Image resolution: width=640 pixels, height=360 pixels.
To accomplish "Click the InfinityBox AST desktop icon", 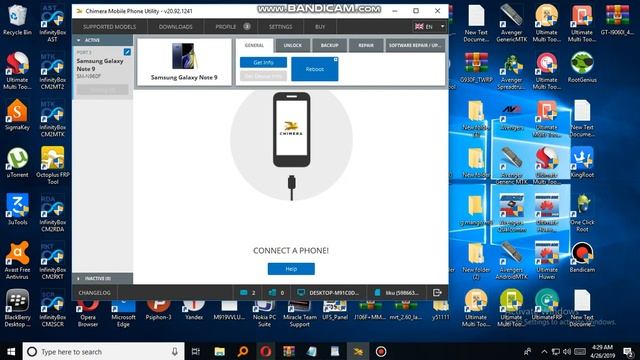I will (x=52, y=23).
